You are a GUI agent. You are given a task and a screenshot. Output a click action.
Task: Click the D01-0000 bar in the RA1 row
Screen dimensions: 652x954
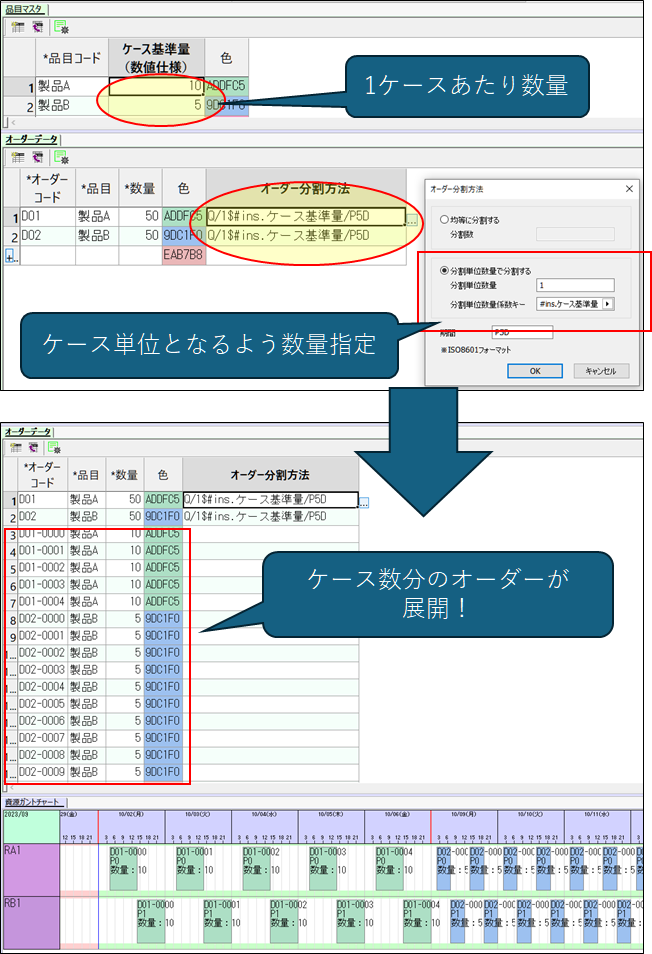pos(125,866)
